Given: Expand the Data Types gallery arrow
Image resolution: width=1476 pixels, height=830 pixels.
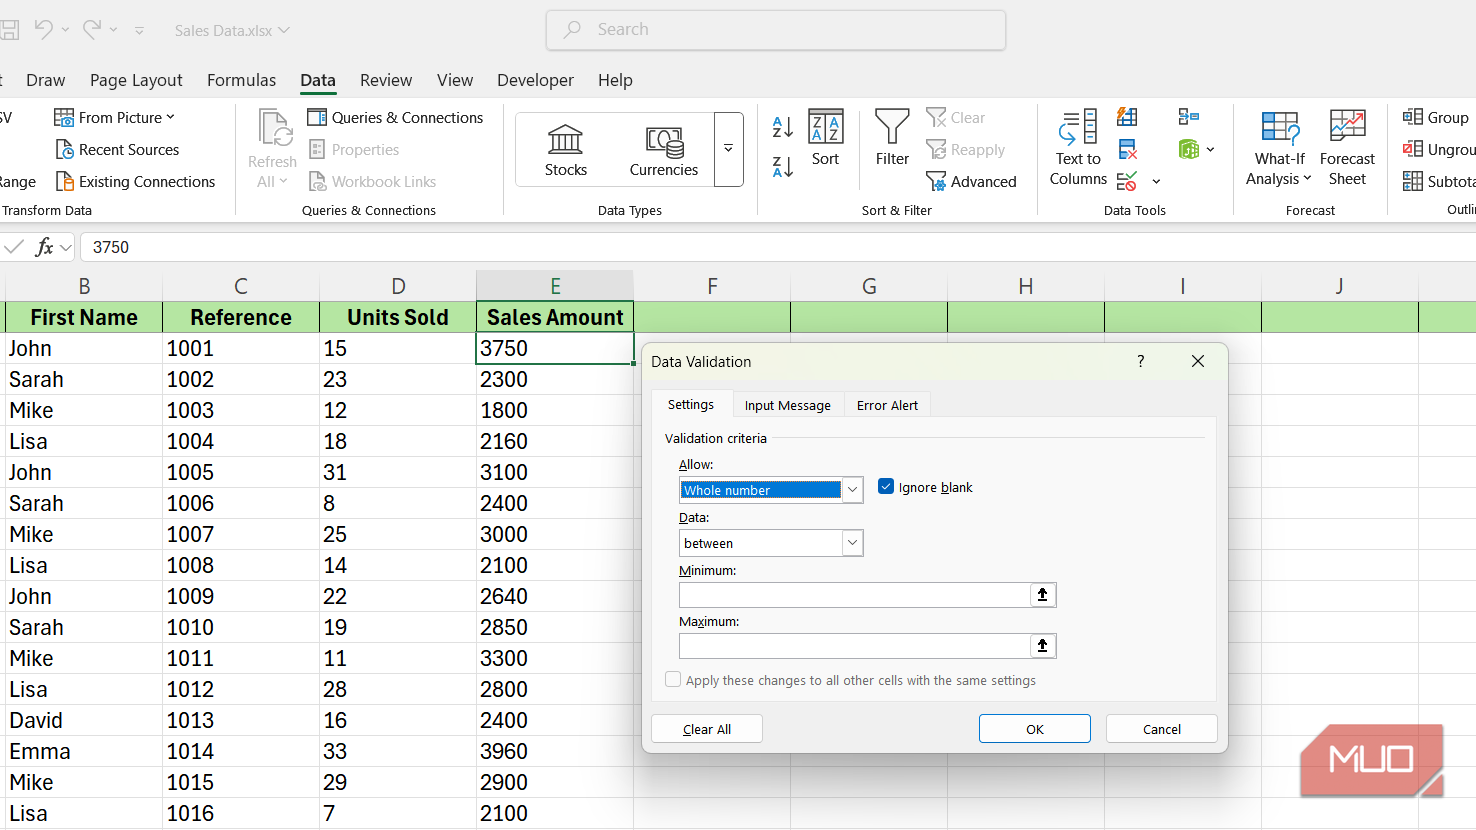Looking at the screenshot, I should 729,149.
